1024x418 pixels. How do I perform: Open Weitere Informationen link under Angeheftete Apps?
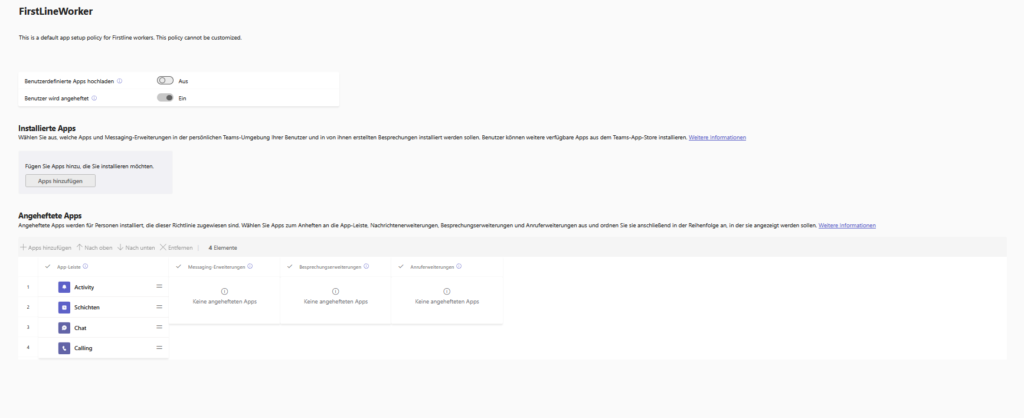click(x=847, y=226)
